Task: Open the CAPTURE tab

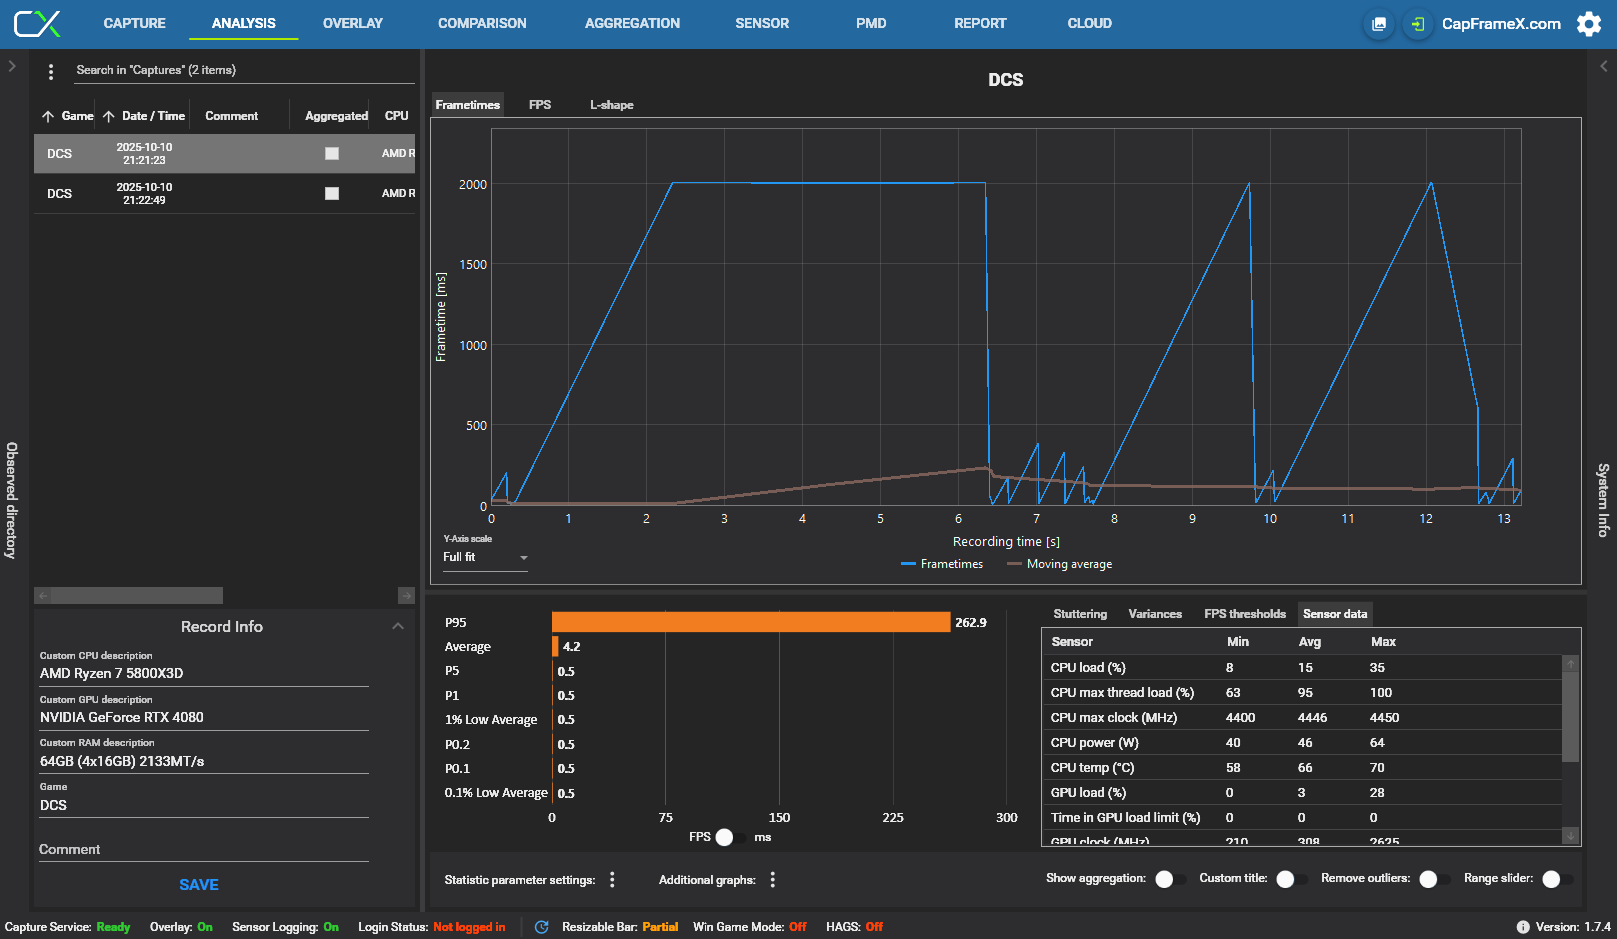Action: [x=135, y=24]
